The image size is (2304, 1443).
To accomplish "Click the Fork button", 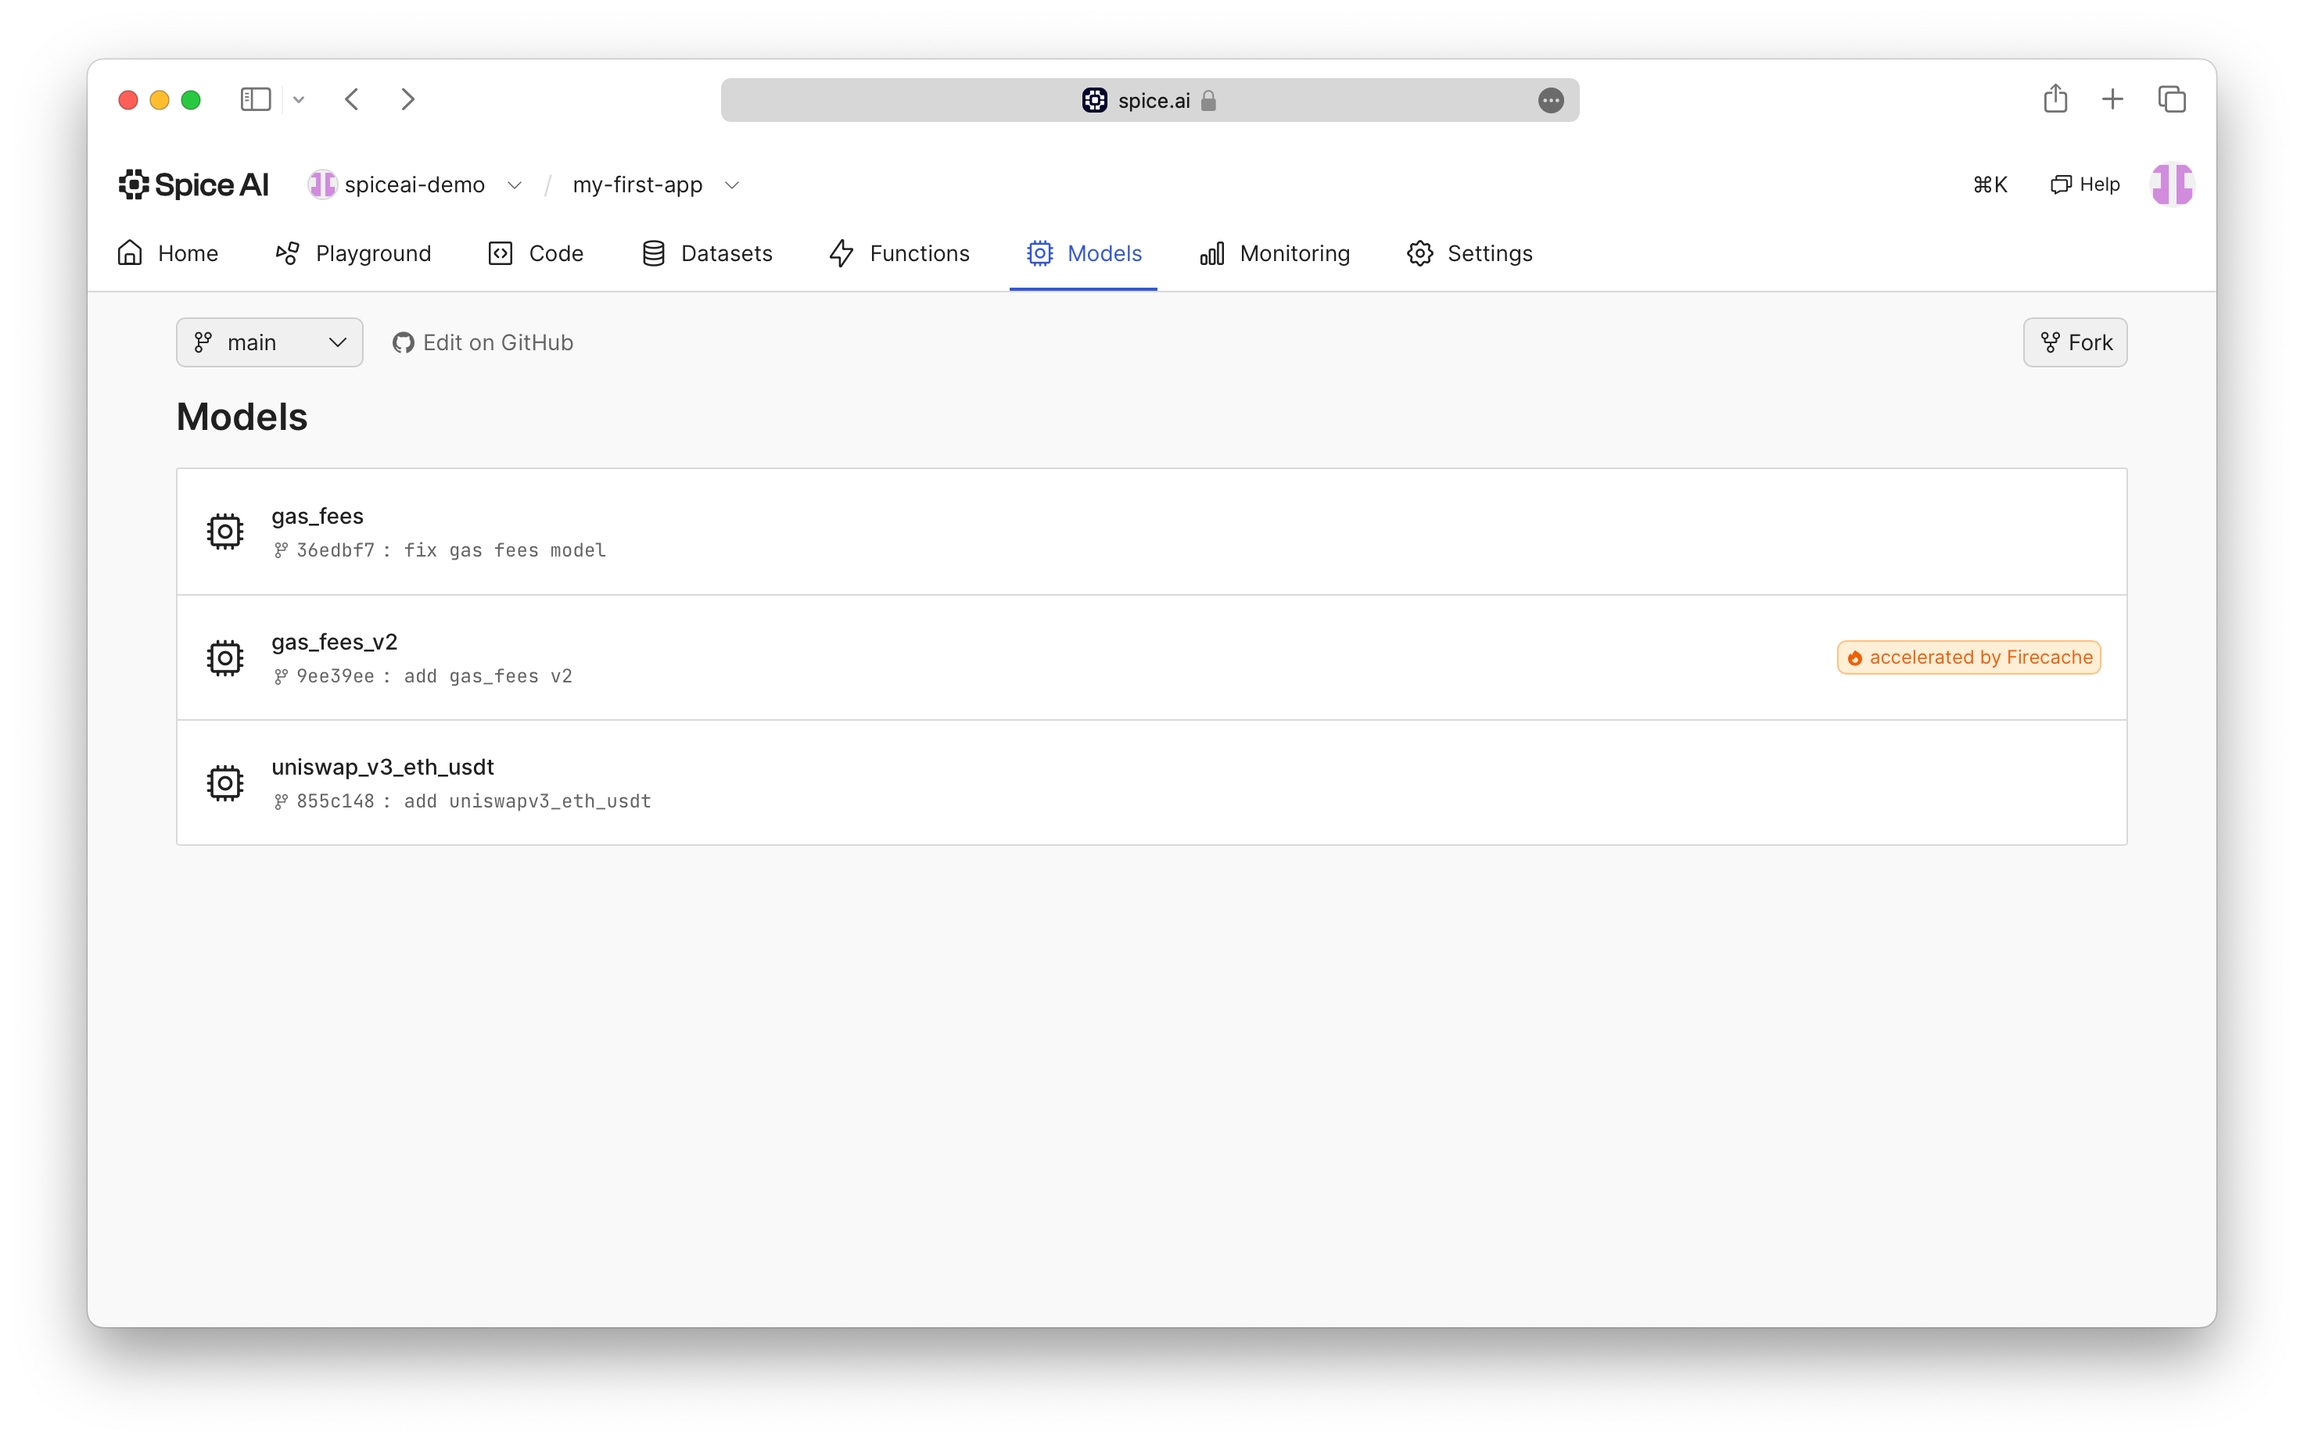I will pyautogui.click(x=2075, y=343).
